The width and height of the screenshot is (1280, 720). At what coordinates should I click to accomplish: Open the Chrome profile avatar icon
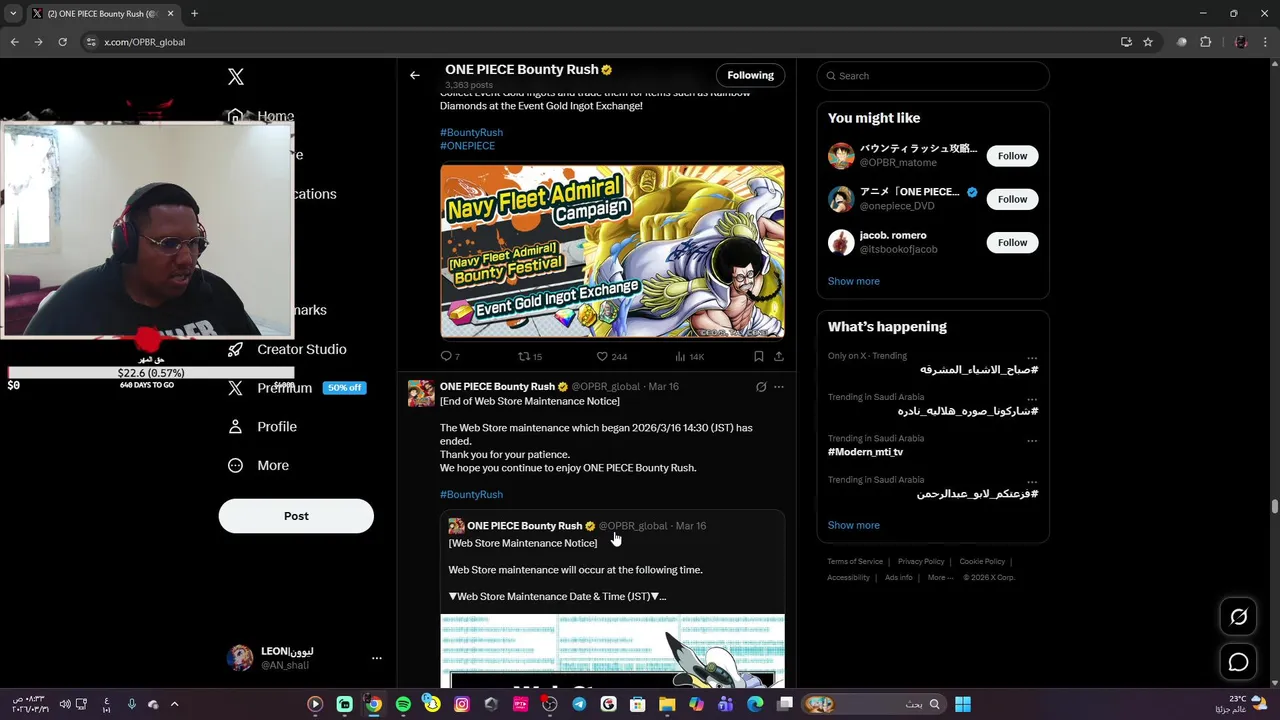(1241, 42)
